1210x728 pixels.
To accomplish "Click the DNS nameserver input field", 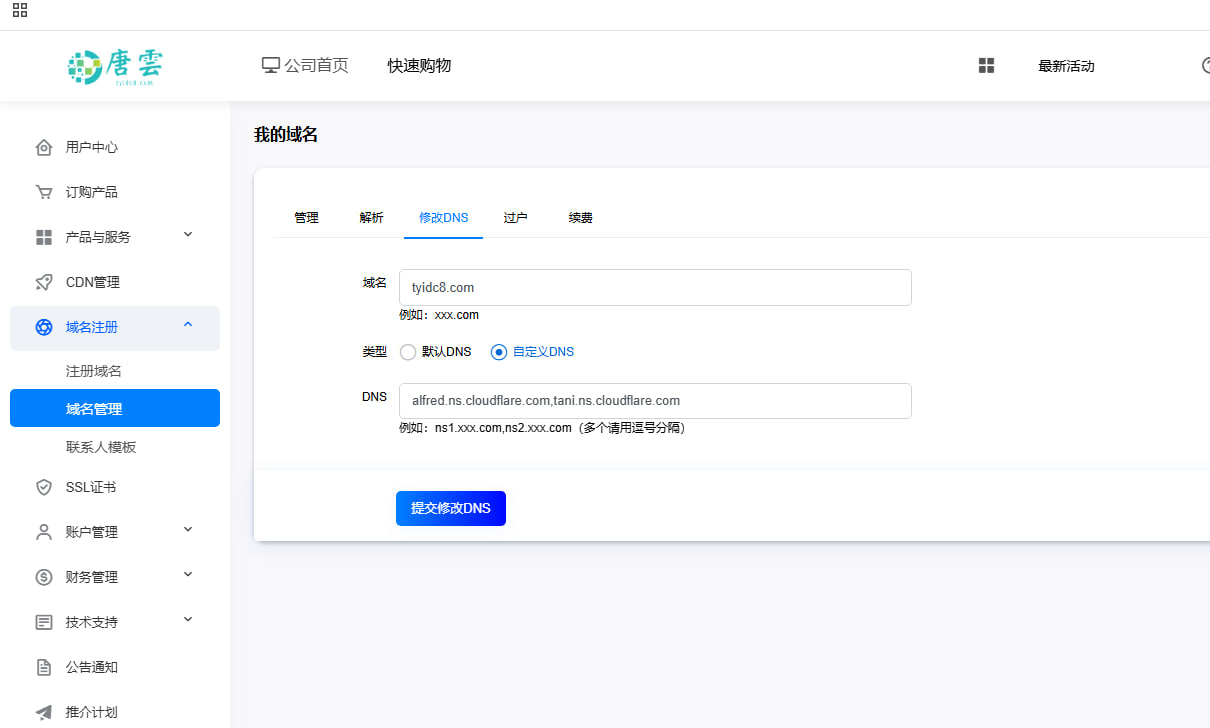I will click(x=654, y=401).
